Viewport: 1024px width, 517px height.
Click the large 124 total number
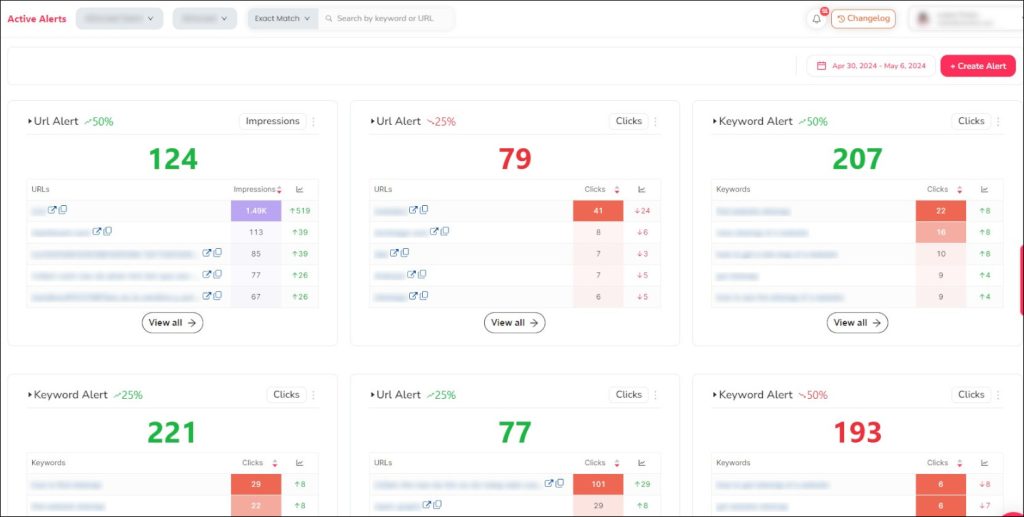pyautogui.click(x=173, y=159)
